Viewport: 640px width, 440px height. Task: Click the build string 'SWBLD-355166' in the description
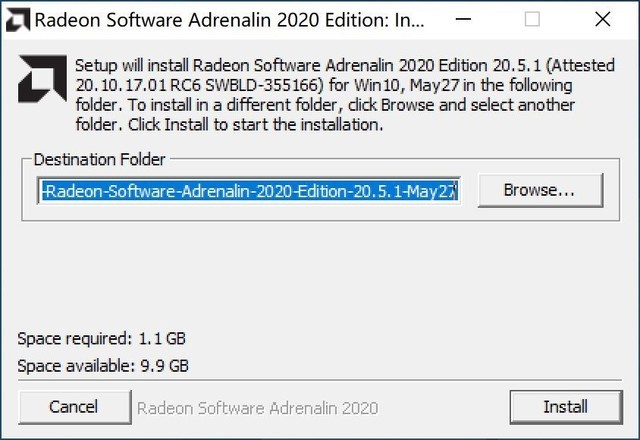[x=264, y=85]
